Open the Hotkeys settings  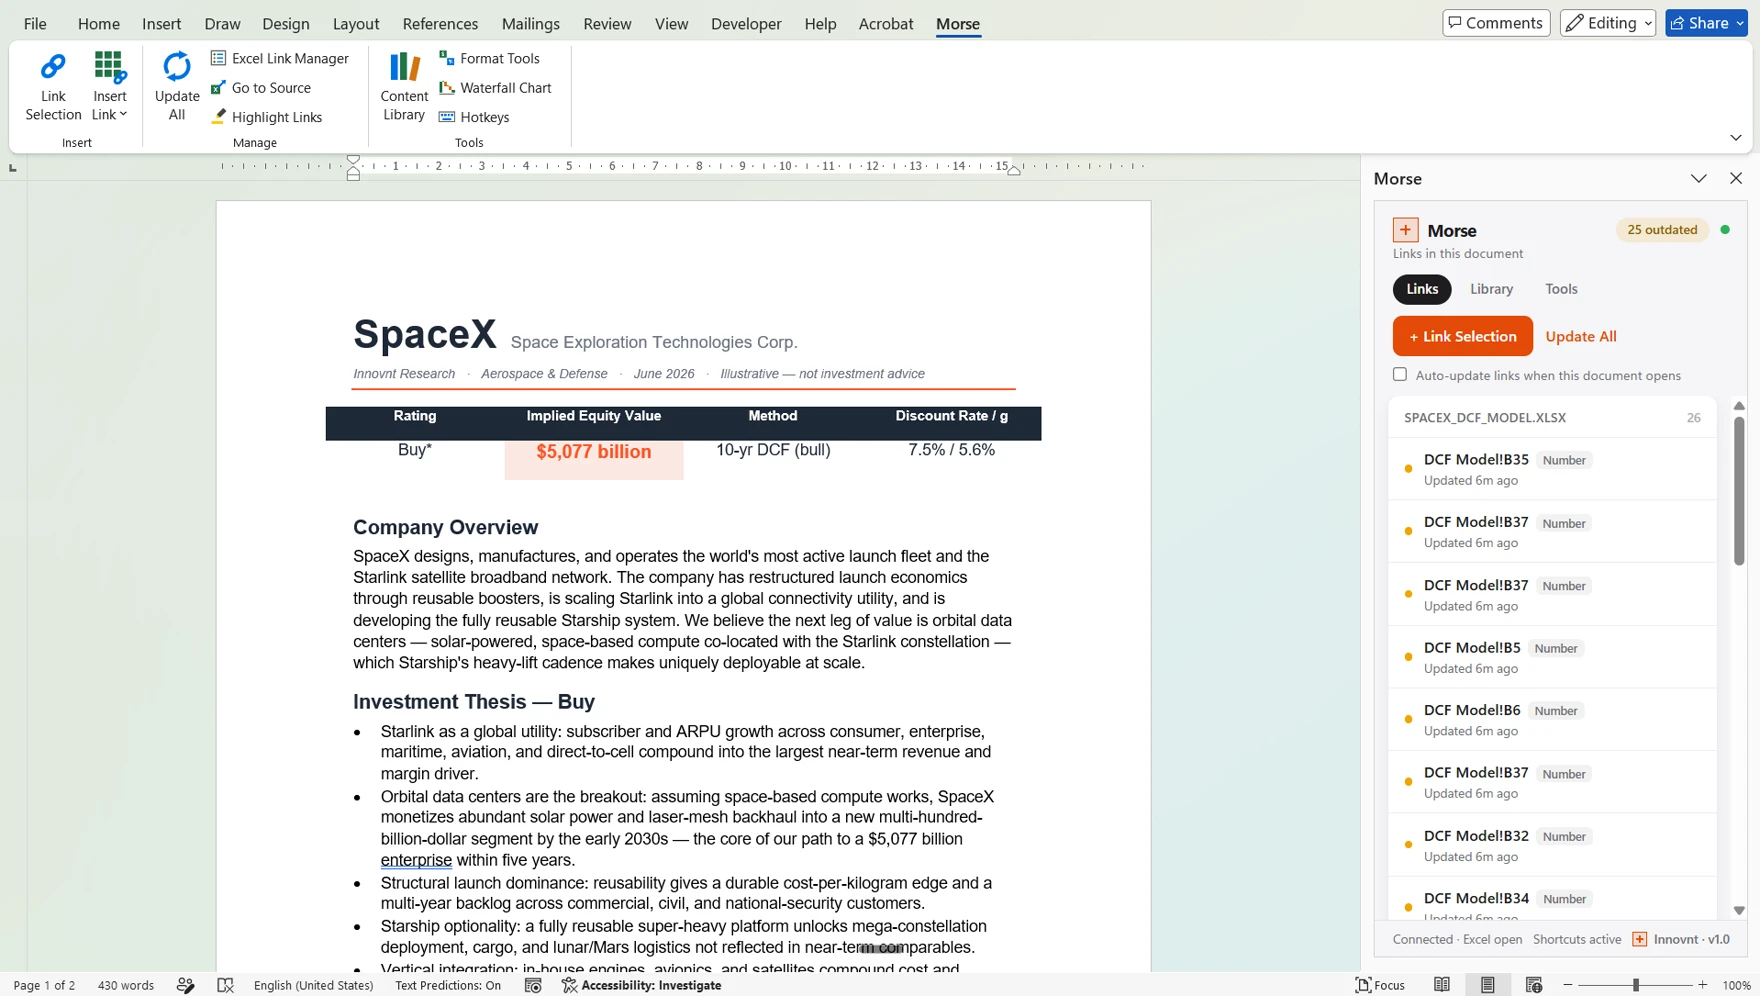point(474,117)
